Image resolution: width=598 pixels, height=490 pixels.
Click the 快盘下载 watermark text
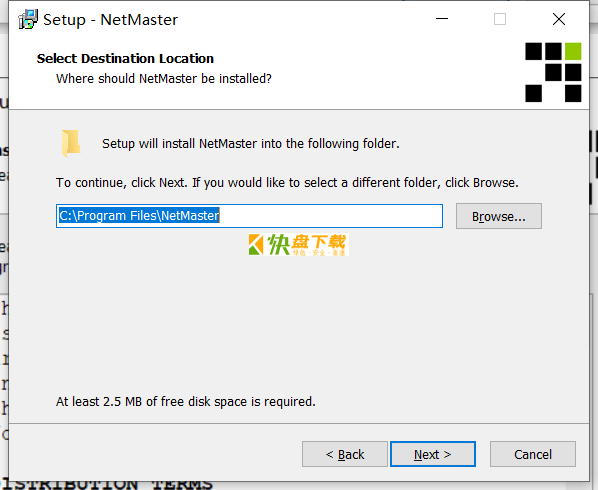307,244
